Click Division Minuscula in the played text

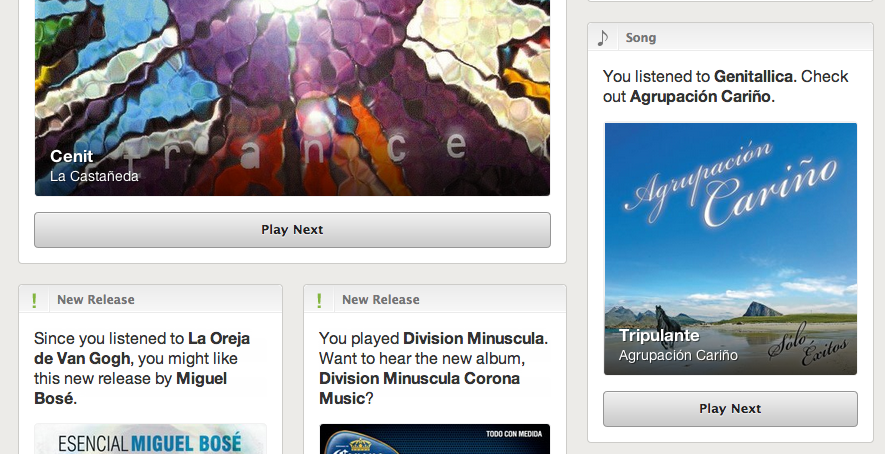(x=473, y=339)
